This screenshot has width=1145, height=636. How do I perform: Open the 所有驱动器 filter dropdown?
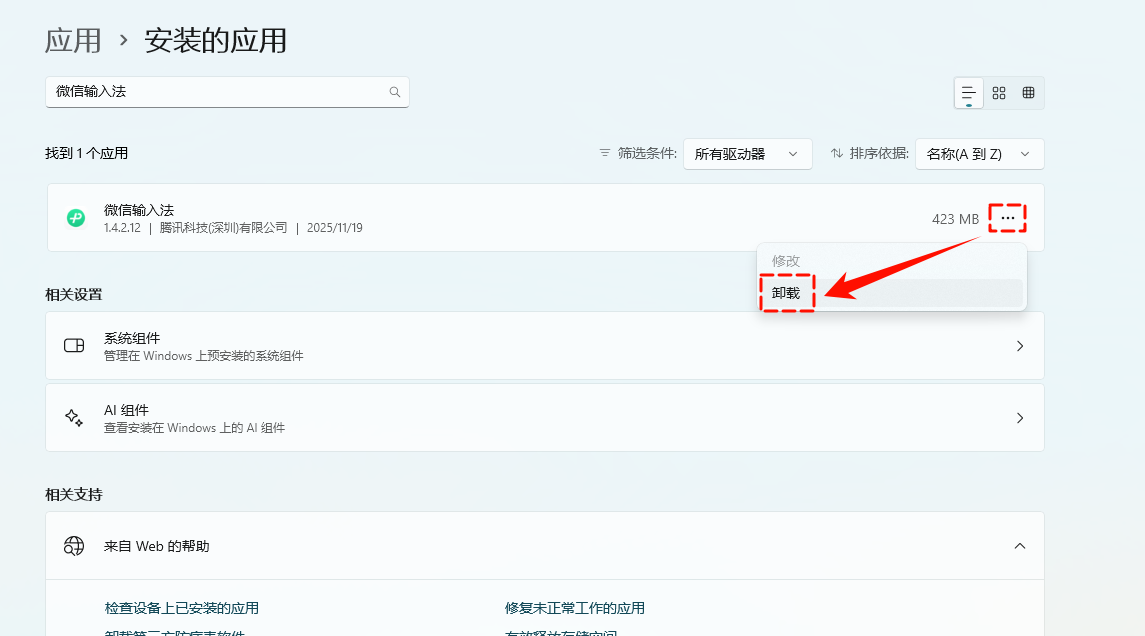(747, 153)
